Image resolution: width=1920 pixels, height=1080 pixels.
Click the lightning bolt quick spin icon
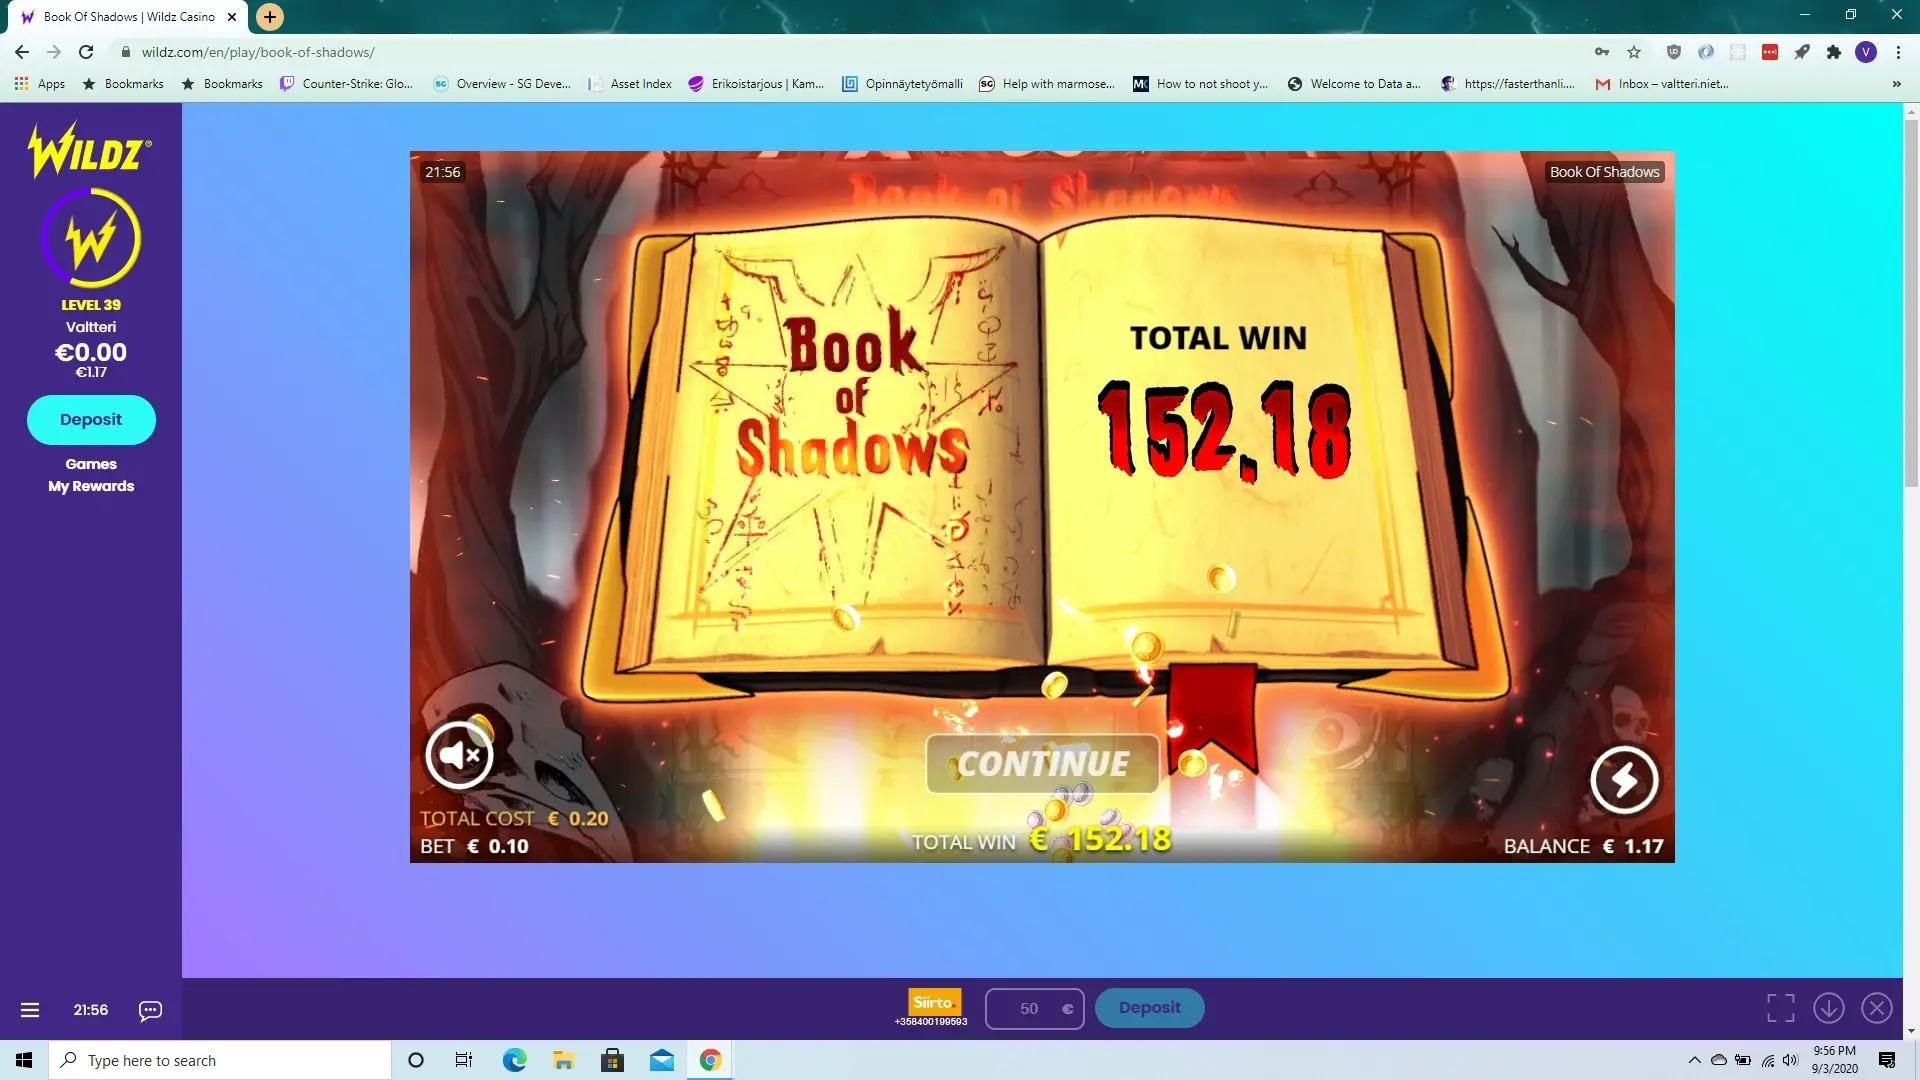1624,780
